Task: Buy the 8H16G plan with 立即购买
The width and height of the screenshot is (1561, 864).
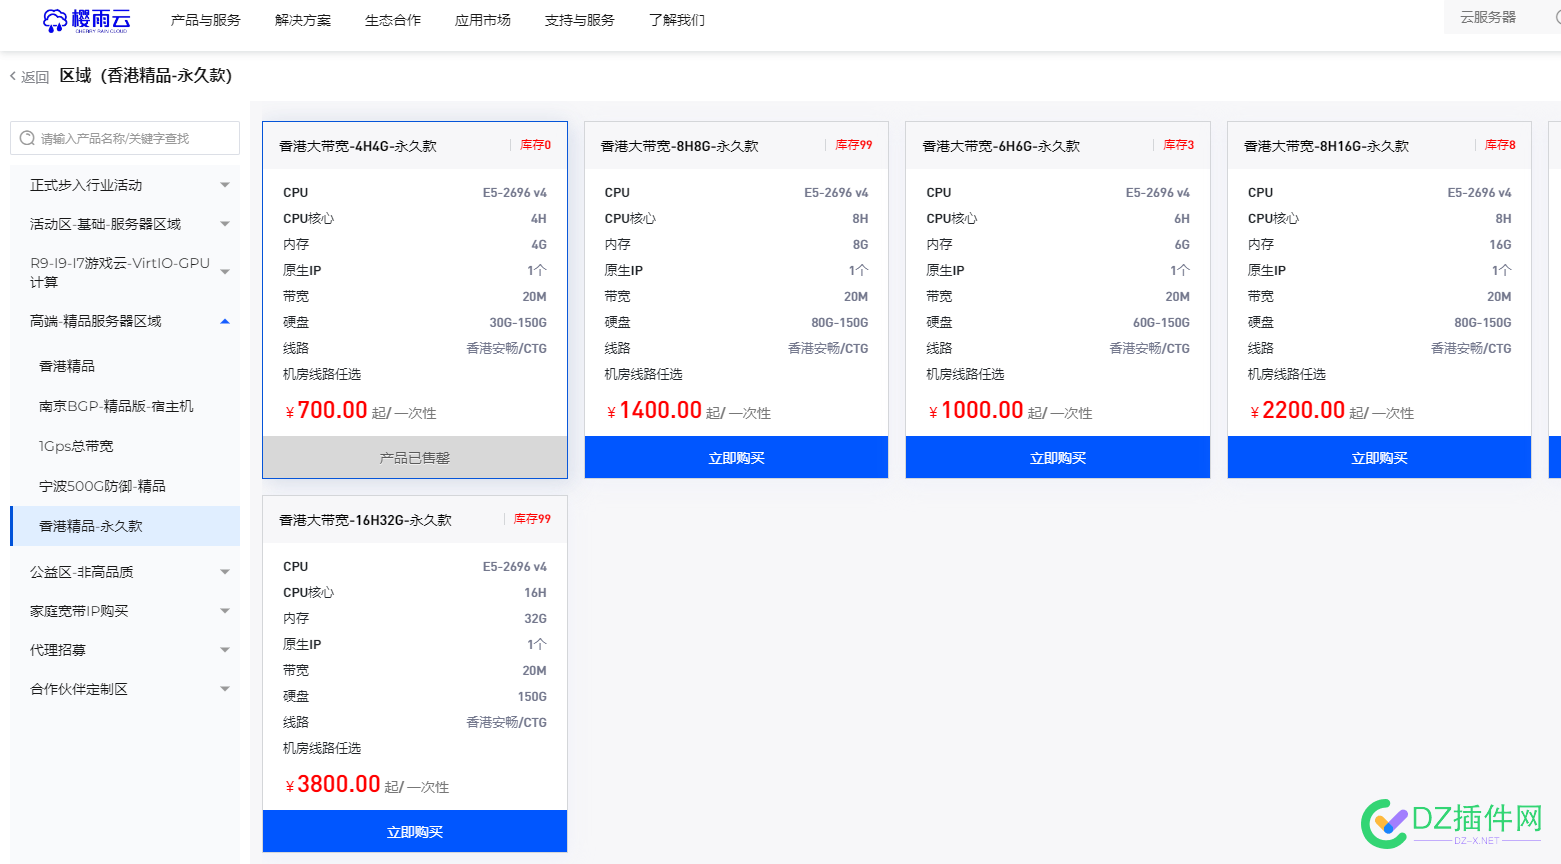Action: [1379, 457]
